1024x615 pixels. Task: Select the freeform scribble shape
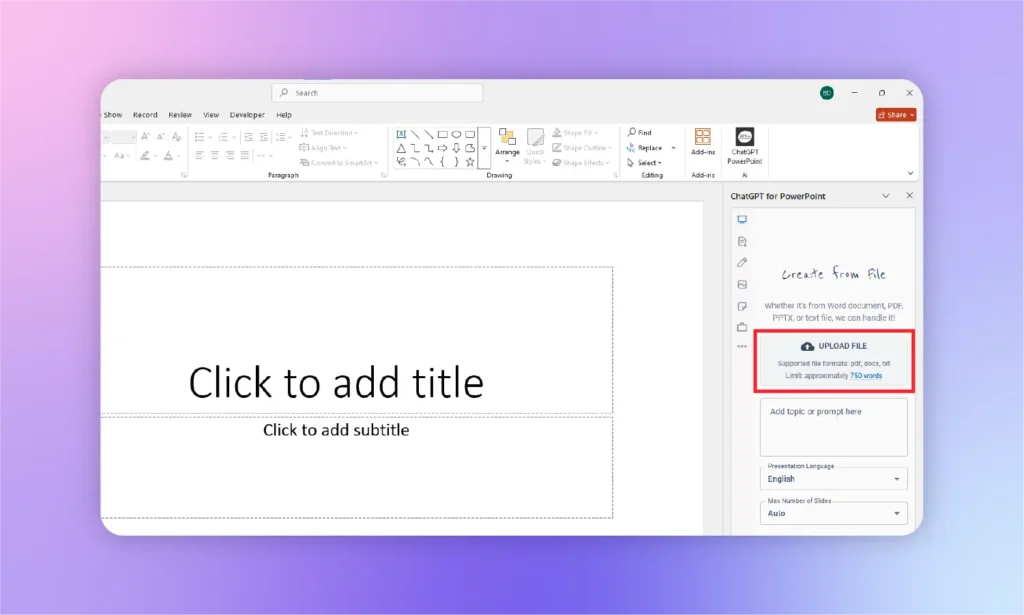pos(401,162)
